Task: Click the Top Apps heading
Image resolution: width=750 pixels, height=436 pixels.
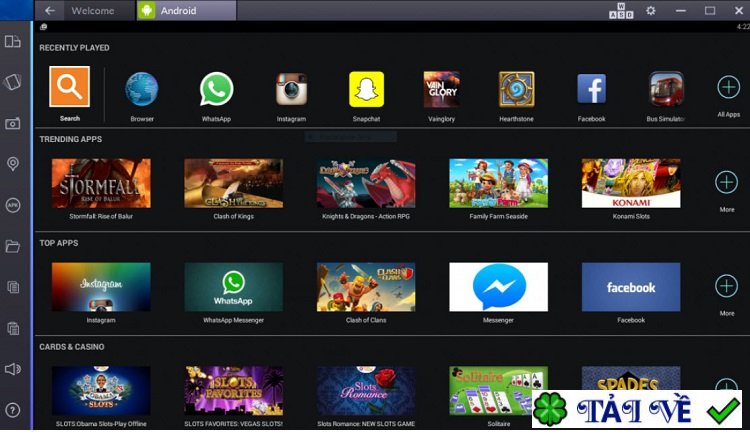Action: pyautogui.click(x=58, y=243)
